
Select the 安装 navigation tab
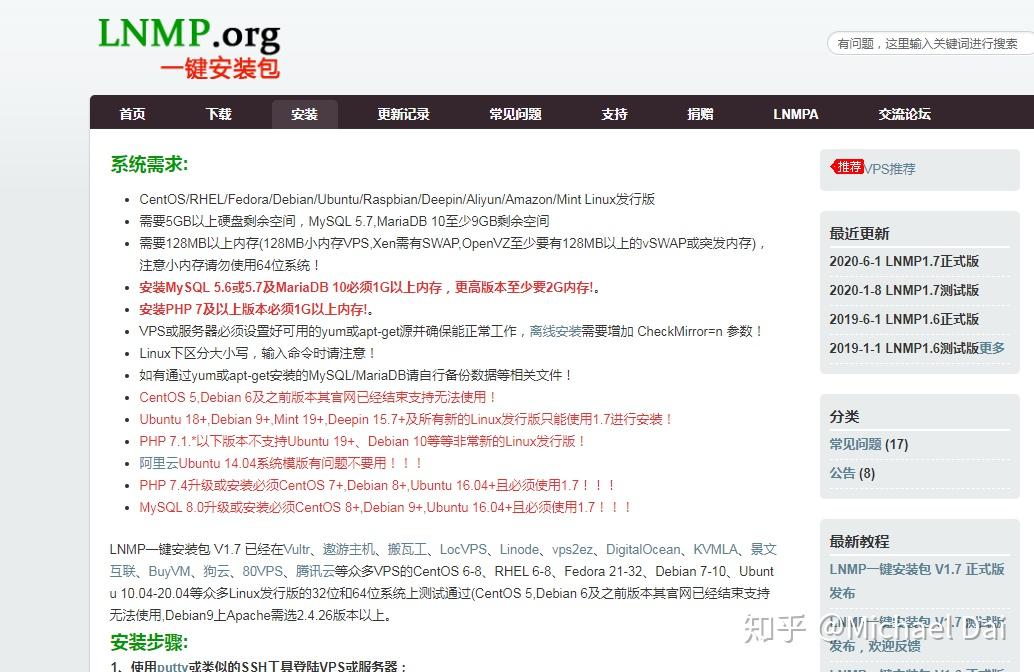tap(305, 114)
